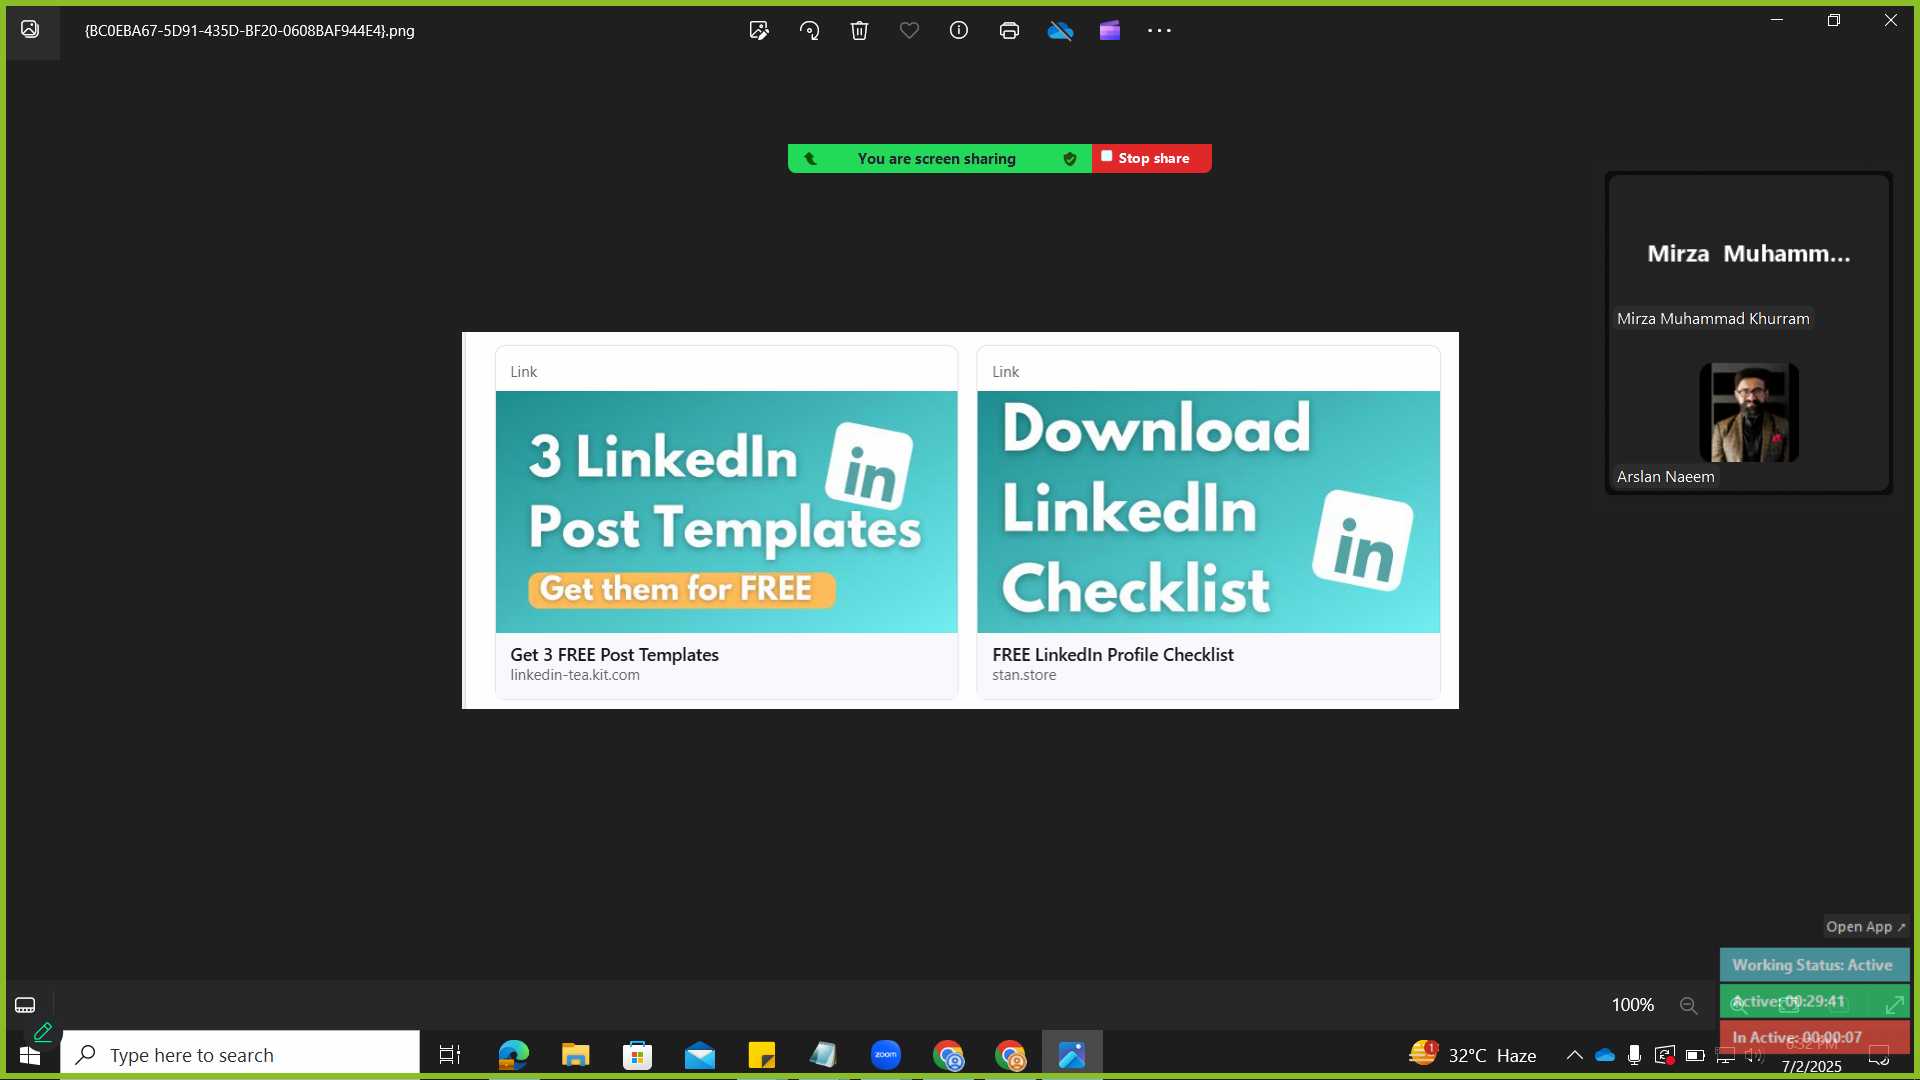1920x1080 pixels.
Task: Open the Notepad-style app icon on taskbar
Action: coord(823,1055)
